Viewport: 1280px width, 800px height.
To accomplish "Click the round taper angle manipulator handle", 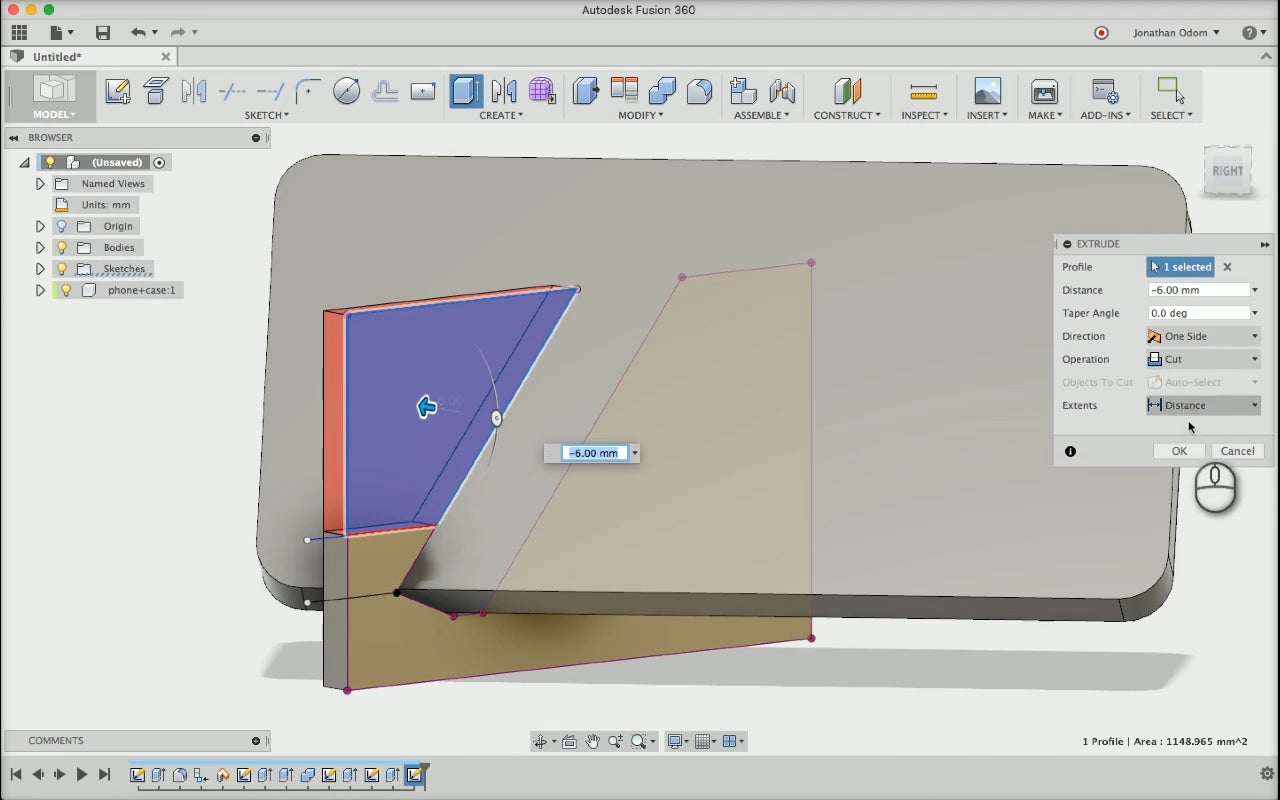I will [496, 418].
